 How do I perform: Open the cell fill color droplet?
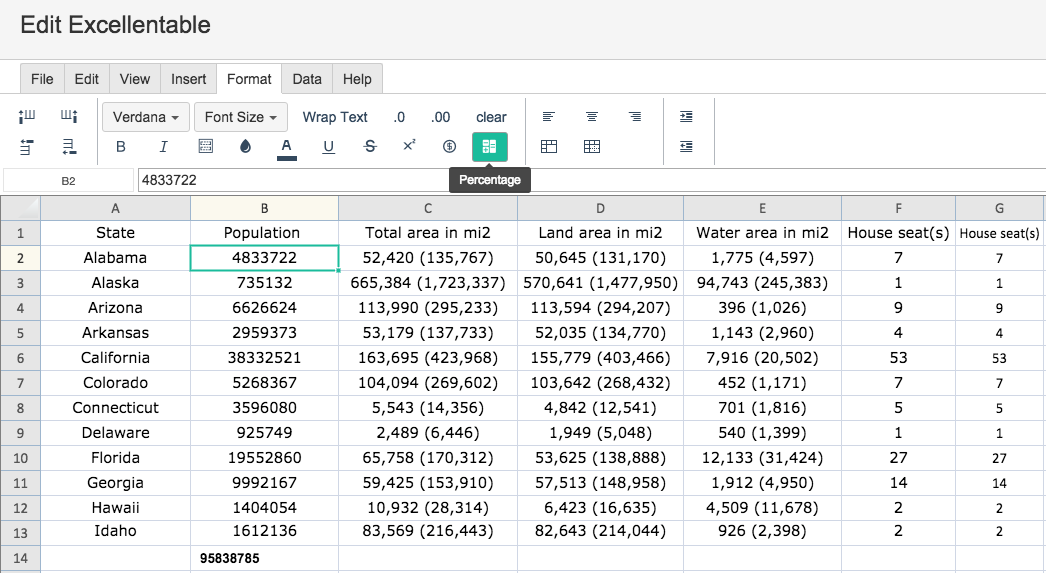[x=245, y=147]
